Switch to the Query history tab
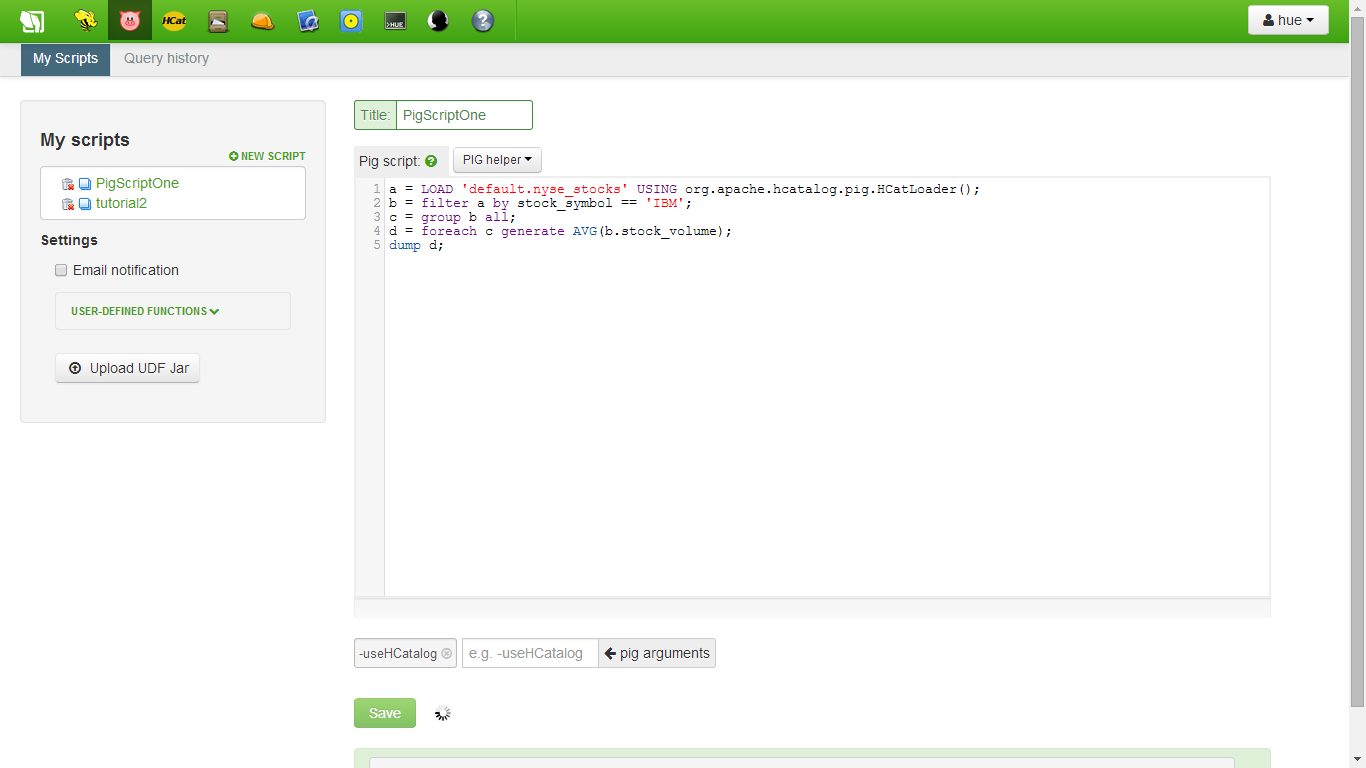 [166, 59]
